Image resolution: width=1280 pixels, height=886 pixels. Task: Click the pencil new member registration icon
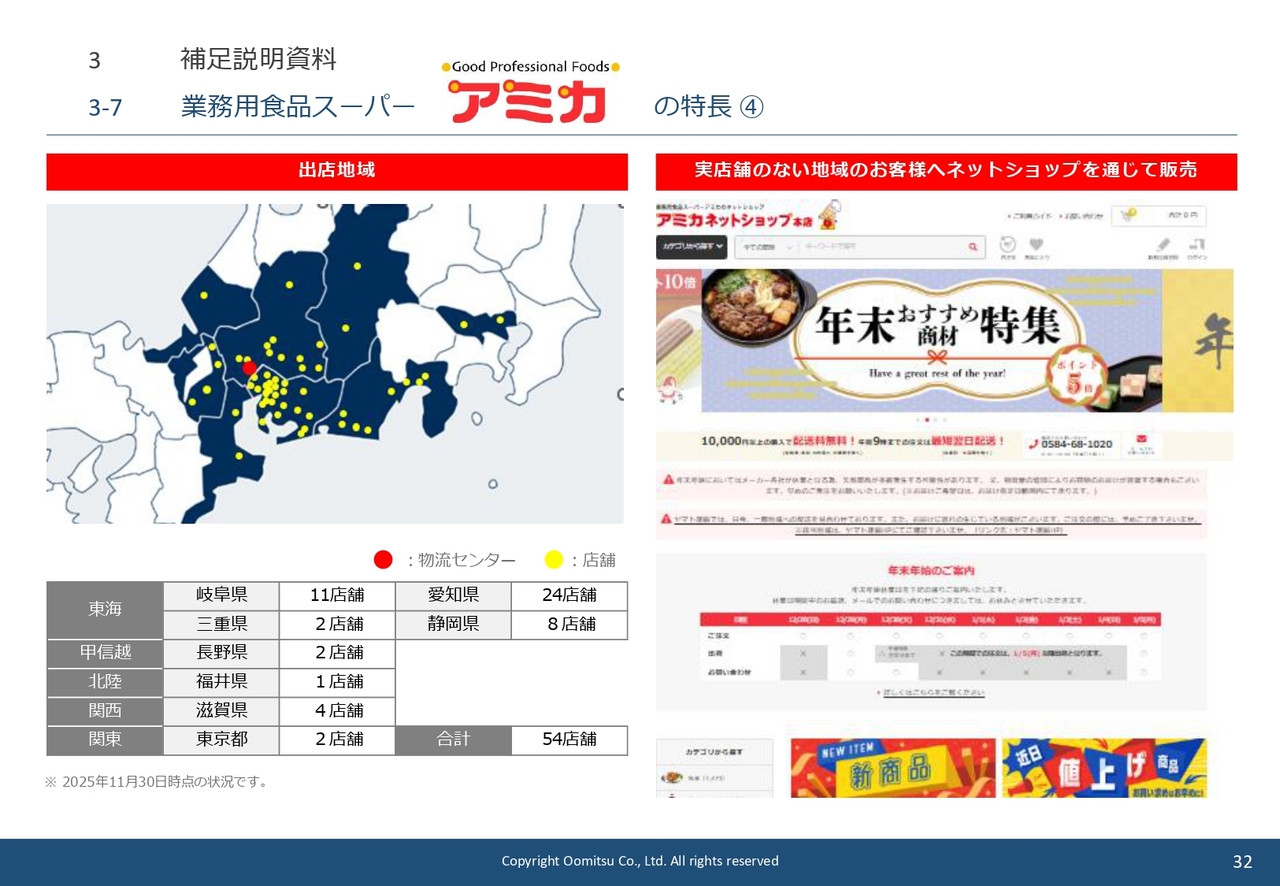(1162, 244)
